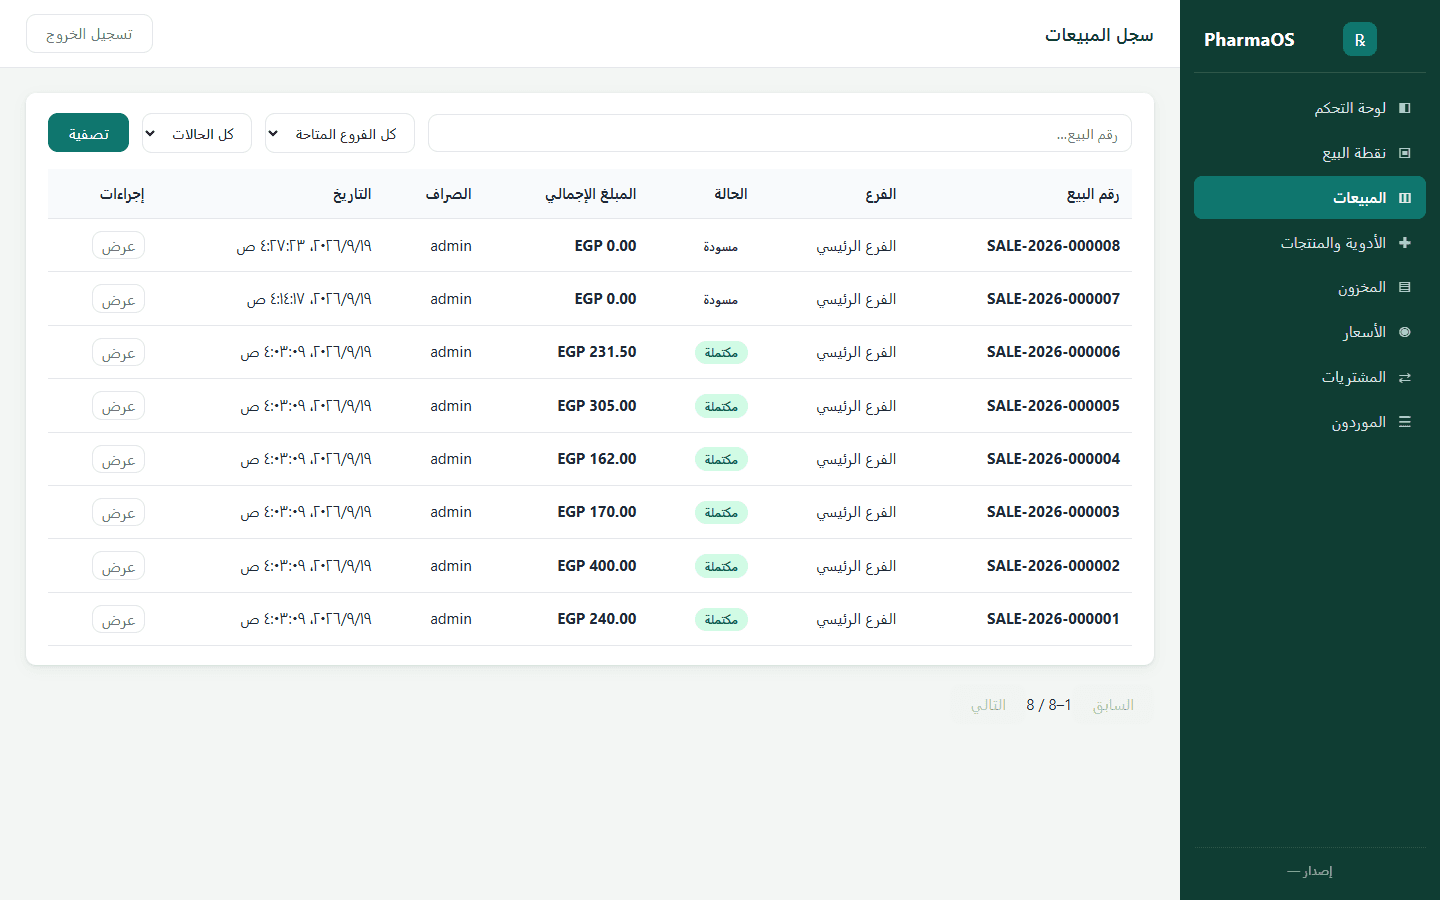Go to لوحة التحكم in sidebar
1440x900 pixels.
click(x=1310, y=108)
